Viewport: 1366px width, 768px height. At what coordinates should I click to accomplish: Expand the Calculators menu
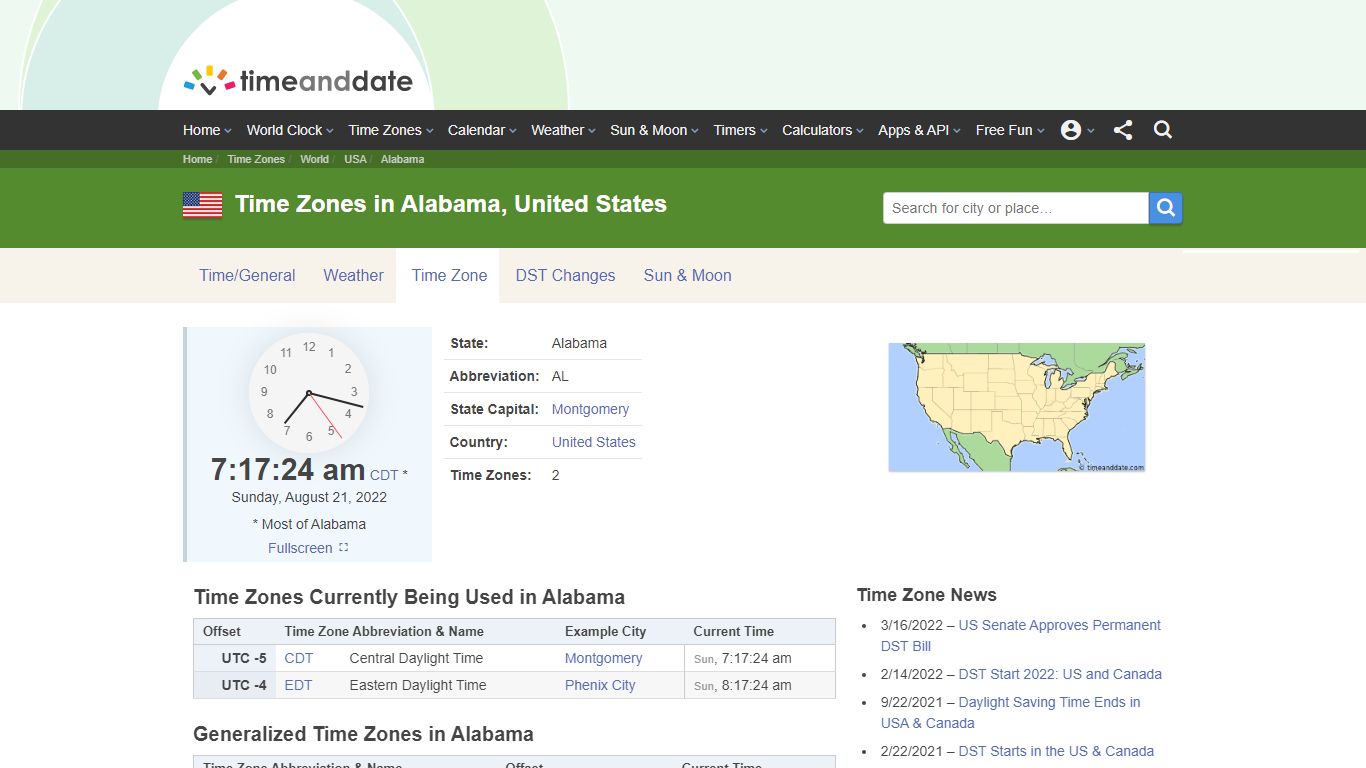(823, 130)
